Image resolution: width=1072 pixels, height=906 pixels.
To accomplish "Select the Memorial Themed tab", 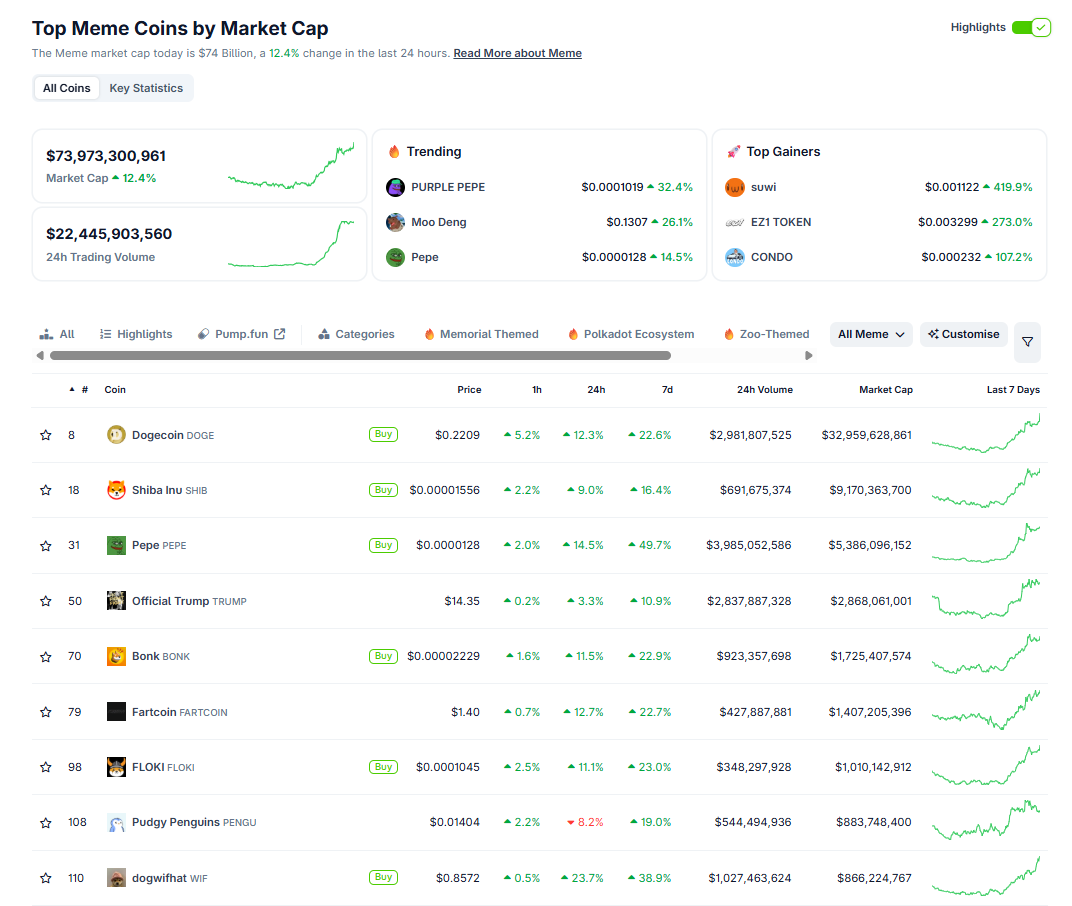I will point(481,334).
